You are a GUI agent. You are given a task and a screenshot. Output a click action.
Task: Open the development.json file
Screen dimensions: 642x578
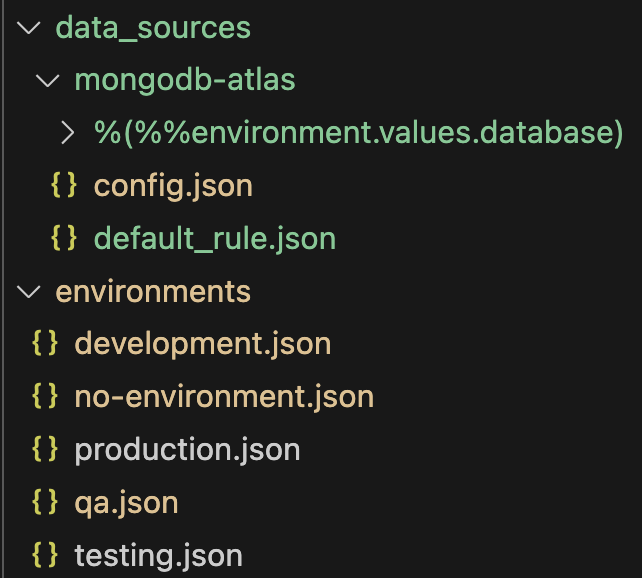(202, 344)
